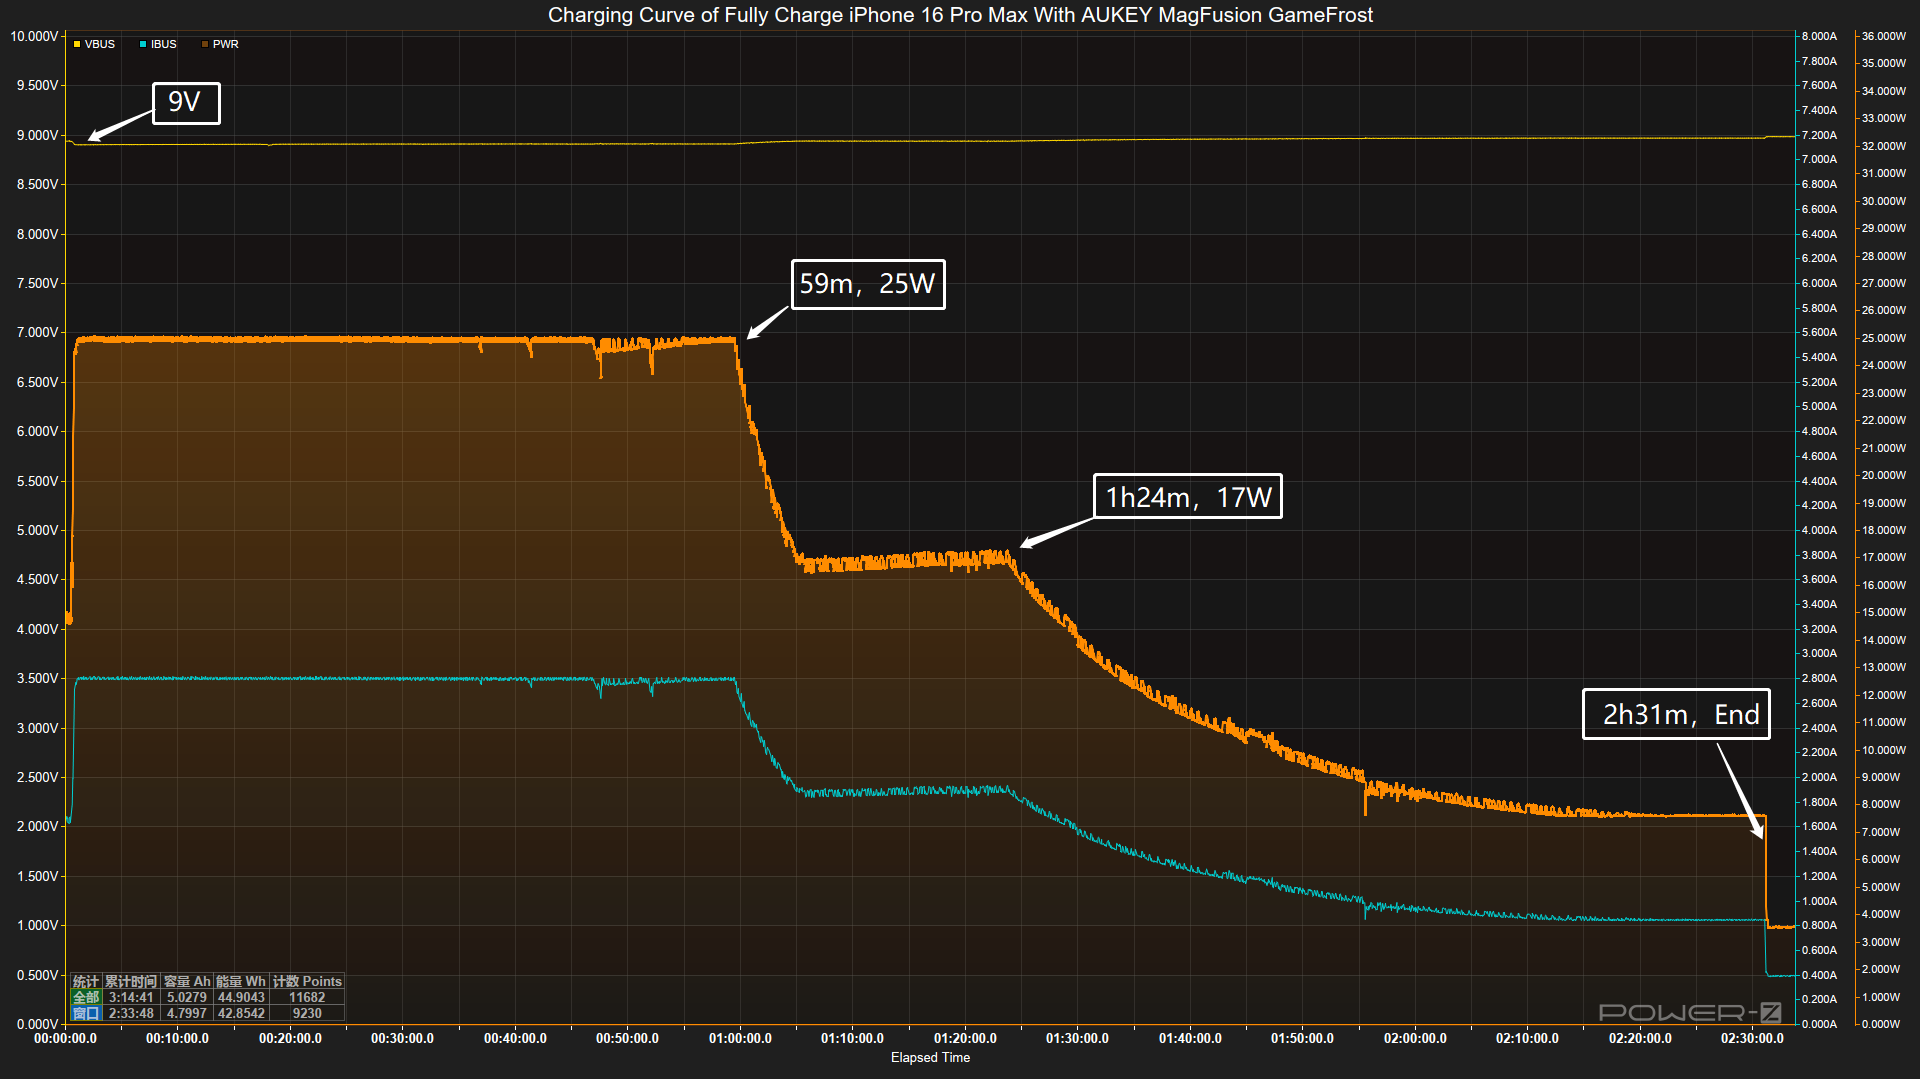Viewport: 1920px width, 1079px height.
Task: Click the 36.000W power axis label
Action: click(1884, 36)
